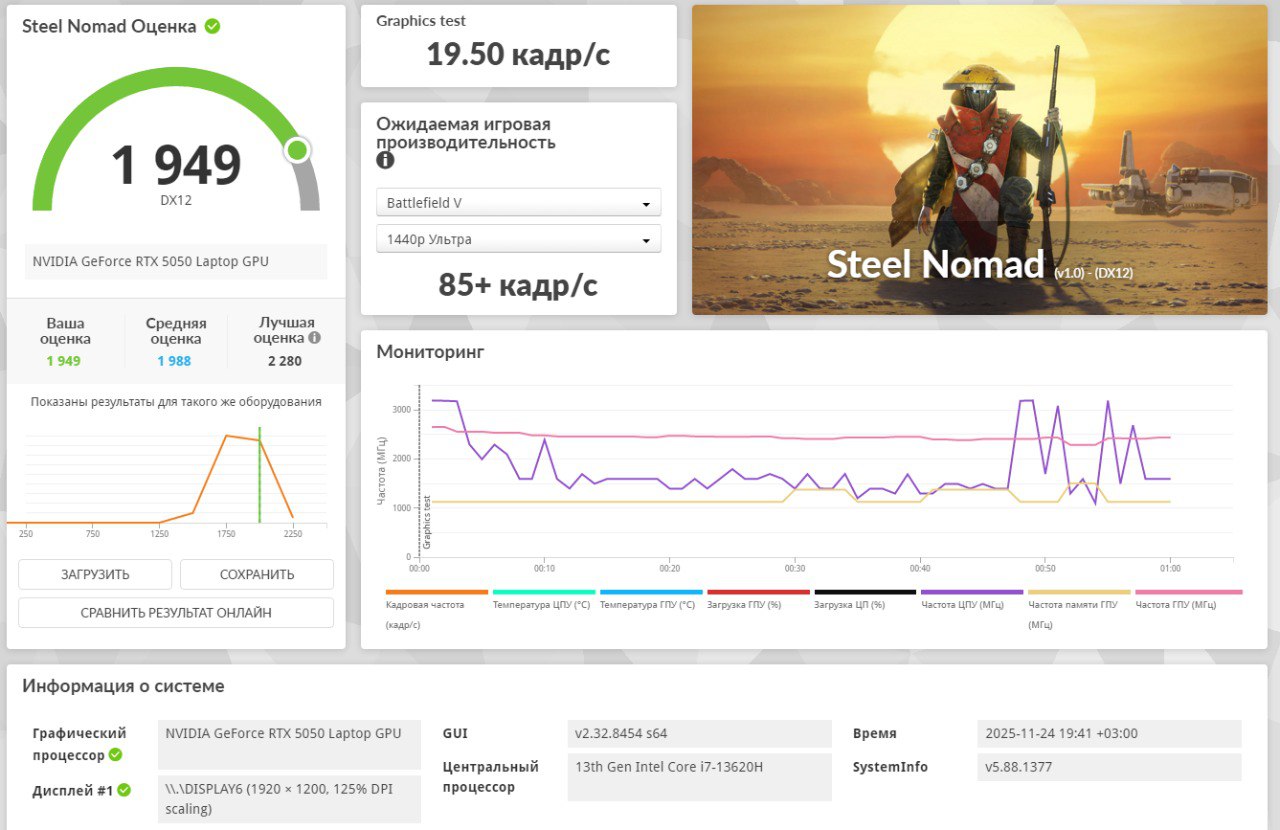Open the 1440p Ультра preset dropdown
The width and height of the screenshot is (1280, 830).
click(519, 239)
